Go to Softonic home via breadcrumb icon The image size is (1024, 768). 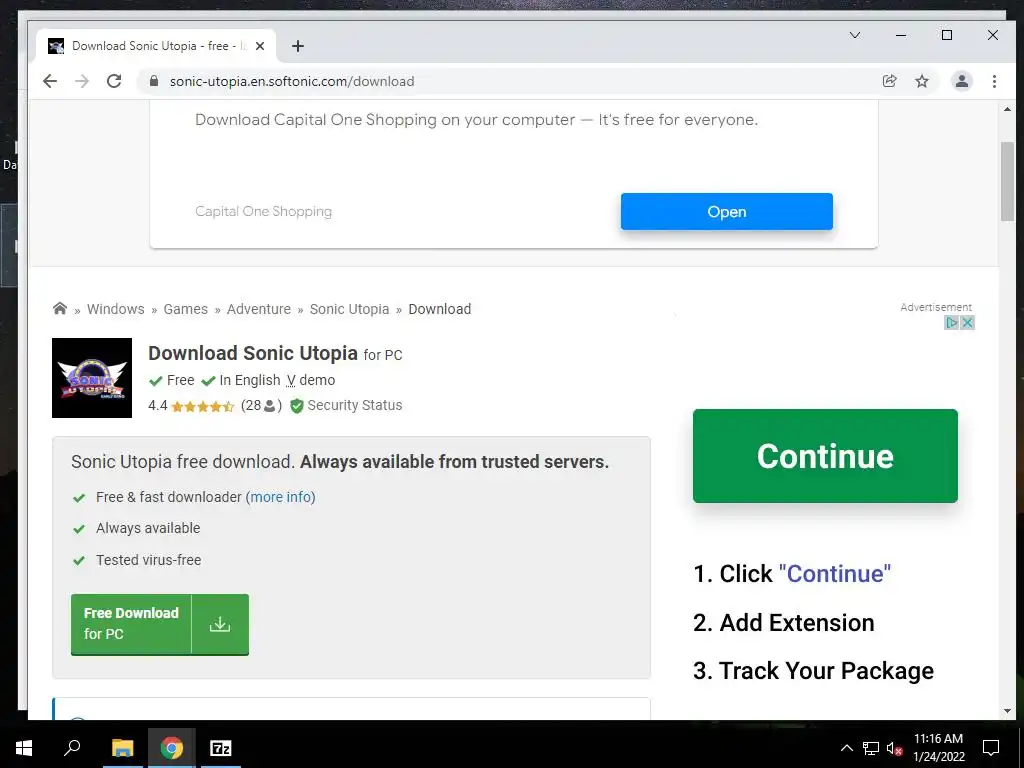click(60, 308)
